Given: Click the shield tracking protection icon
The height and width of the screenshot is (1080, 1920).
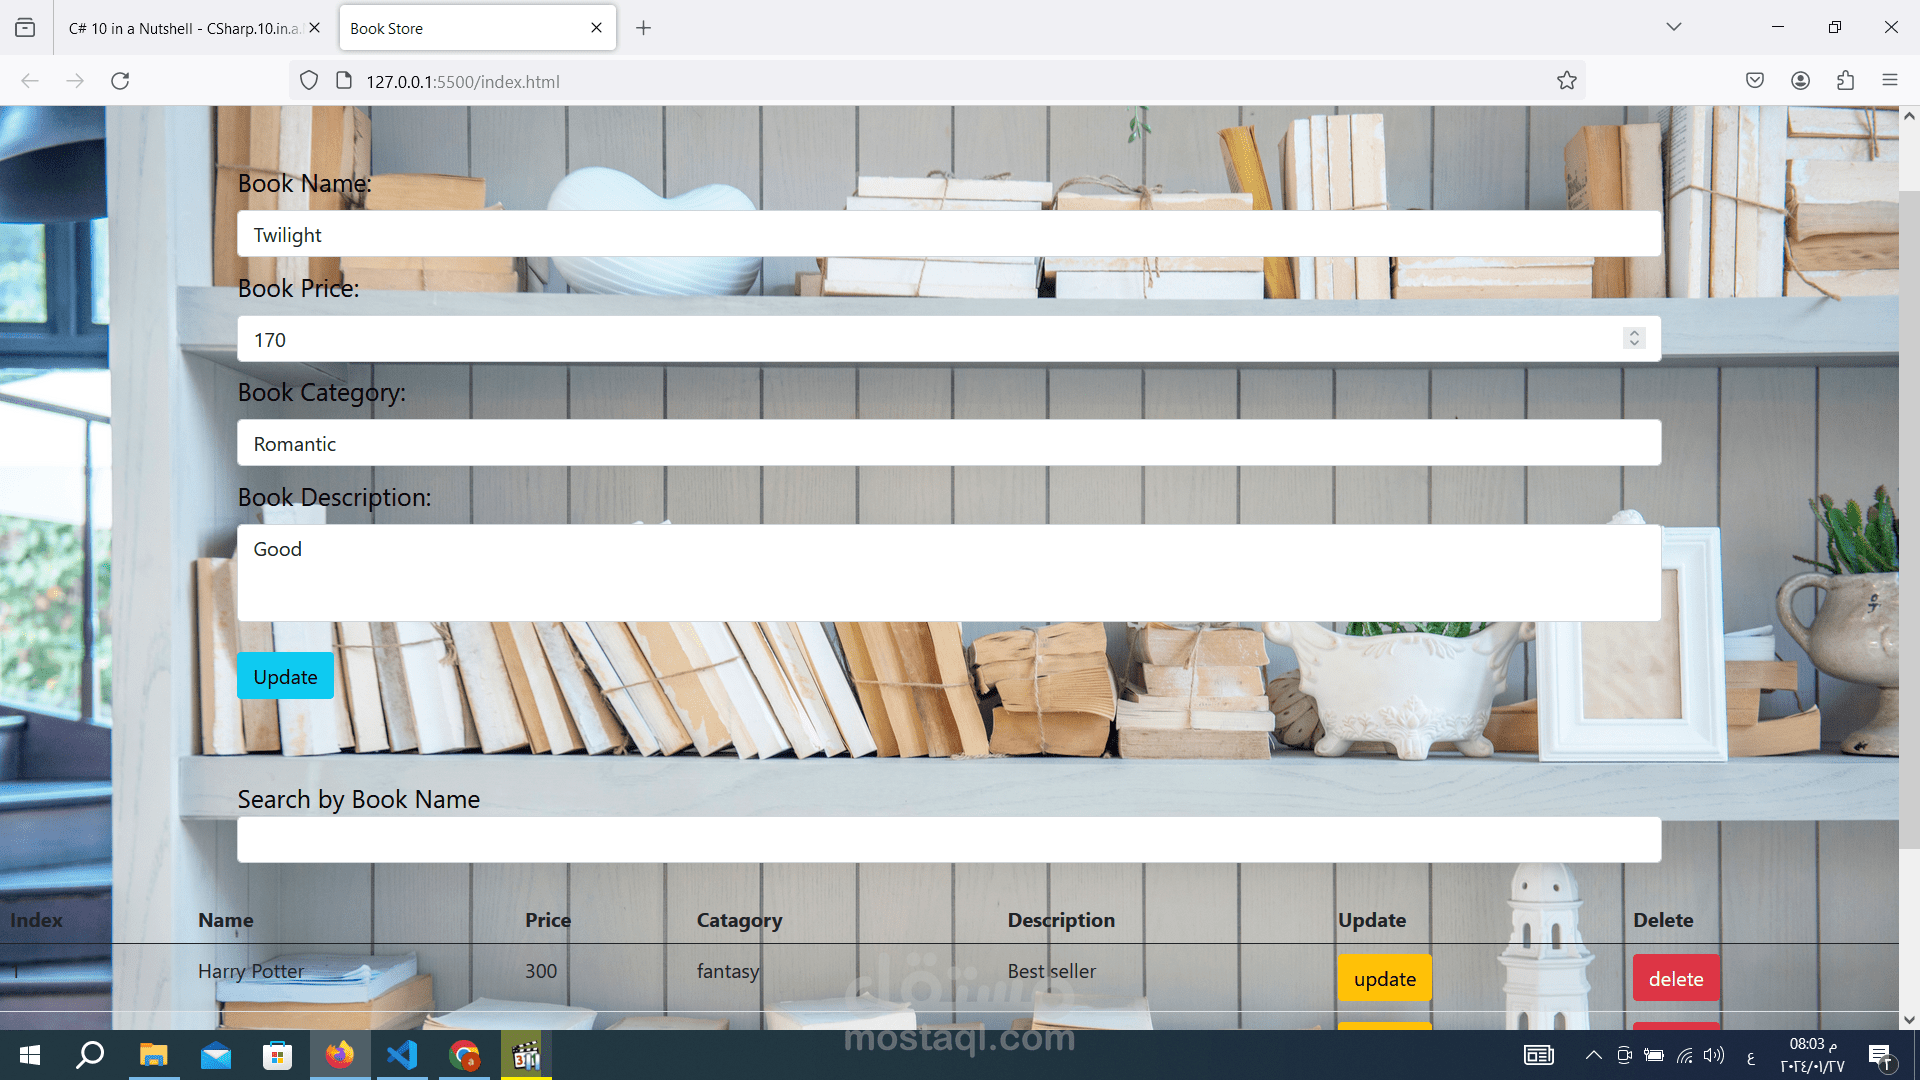Looking at the screenshot, I should (x=309, y=81).
